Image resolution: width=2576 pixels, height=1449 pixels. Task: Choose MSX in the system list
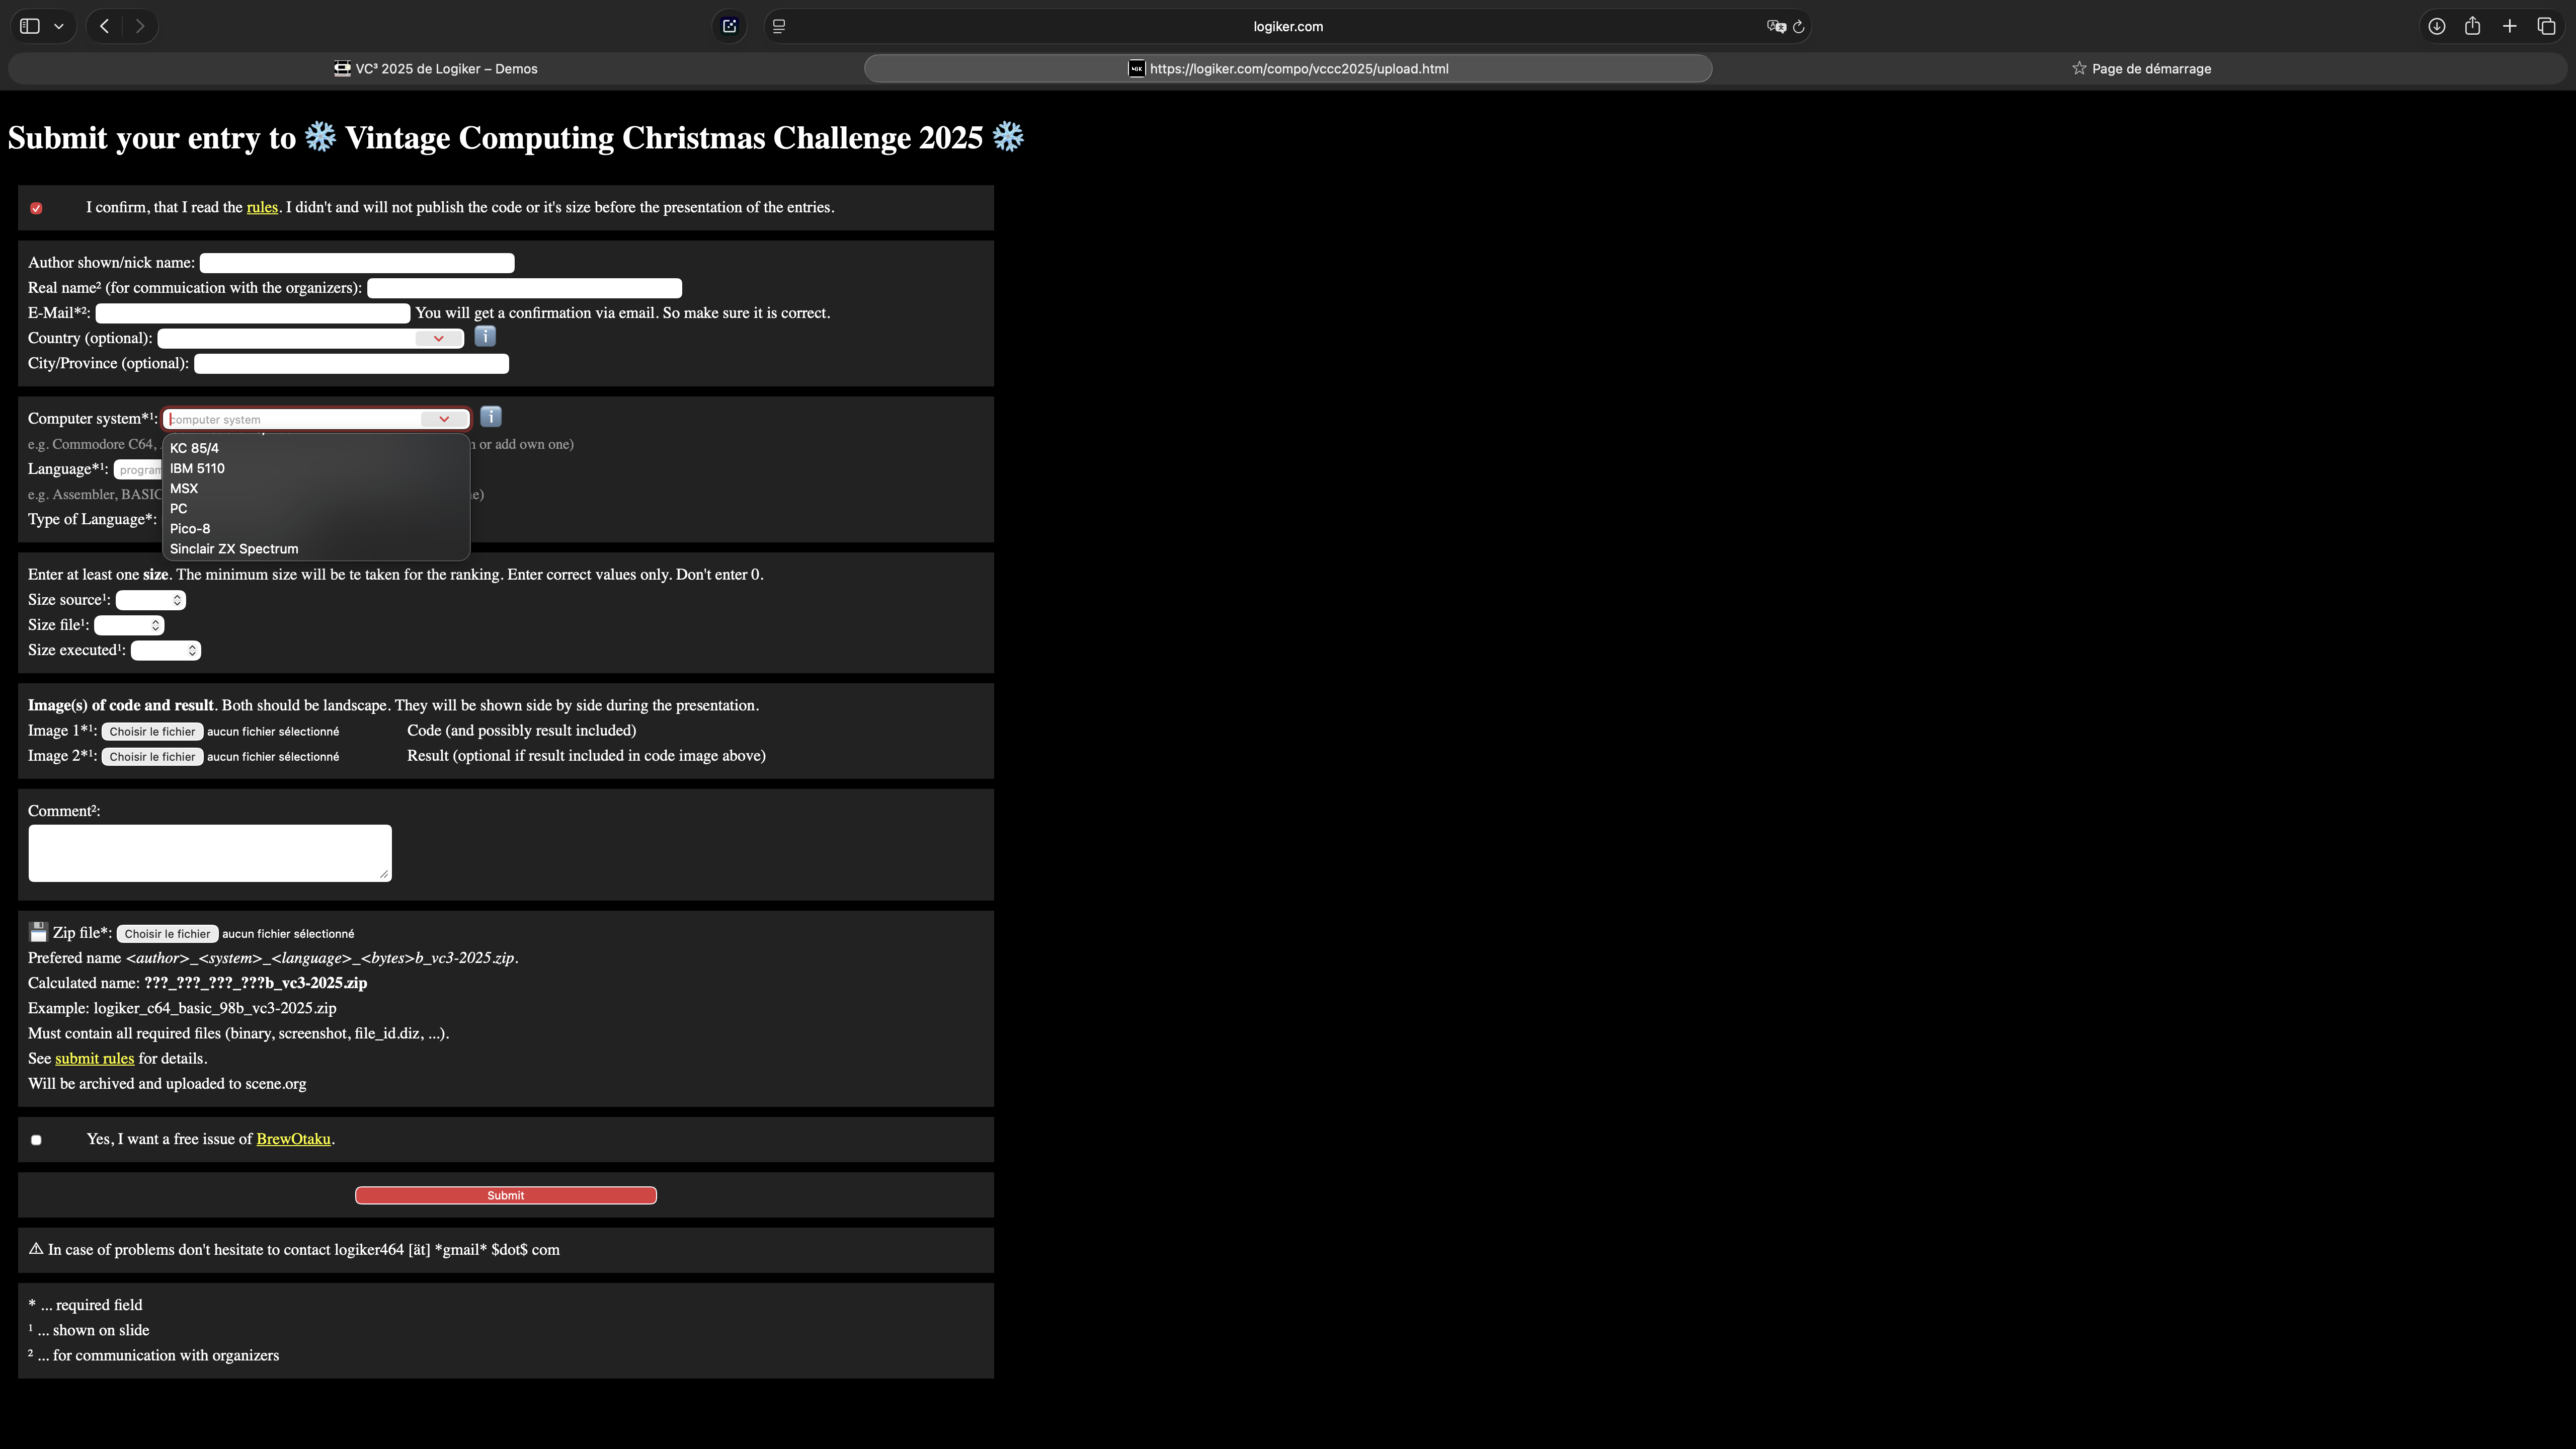point(184,488)
